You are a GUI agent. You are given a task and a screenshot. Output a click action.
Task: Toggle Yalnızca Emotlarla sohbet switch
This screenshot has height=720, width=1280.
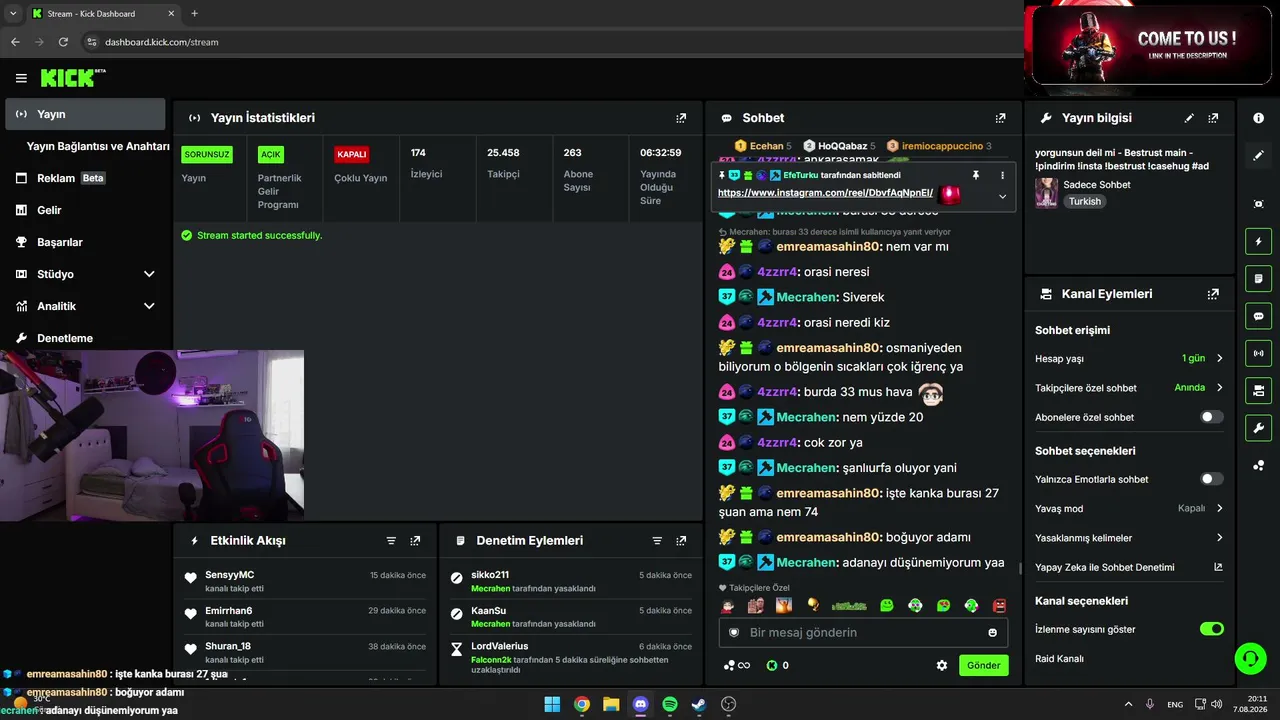(x=1211, y=479)
